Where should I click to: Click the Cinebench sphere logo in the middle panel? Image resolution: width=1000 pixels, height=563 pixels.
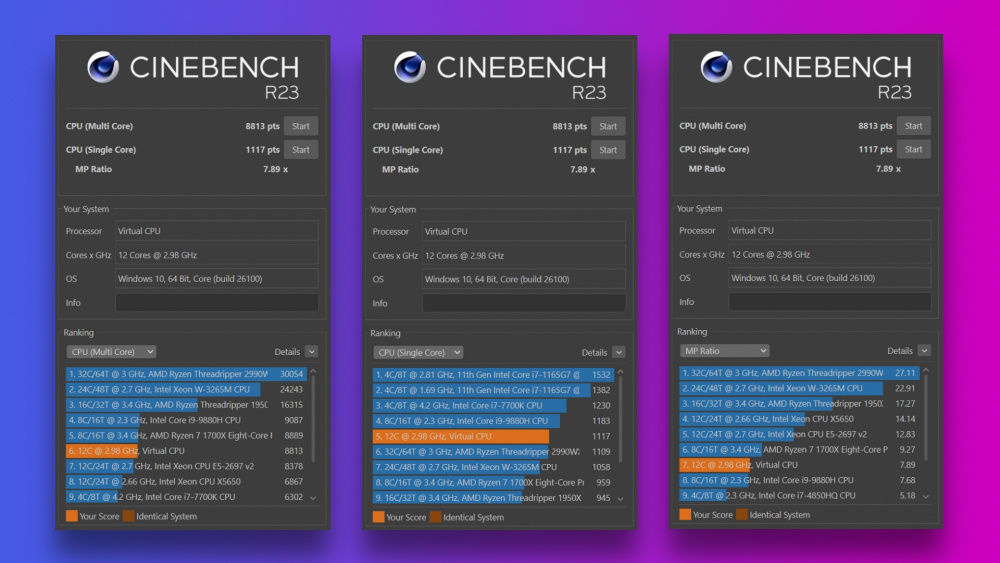410,67
